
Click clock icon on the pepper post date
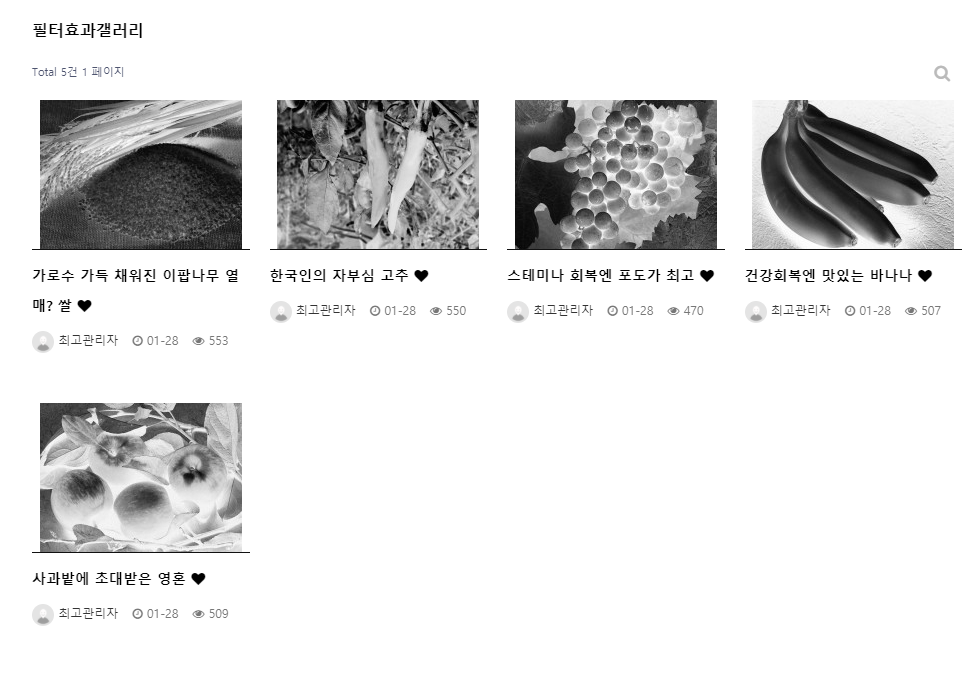click(375, 311)
